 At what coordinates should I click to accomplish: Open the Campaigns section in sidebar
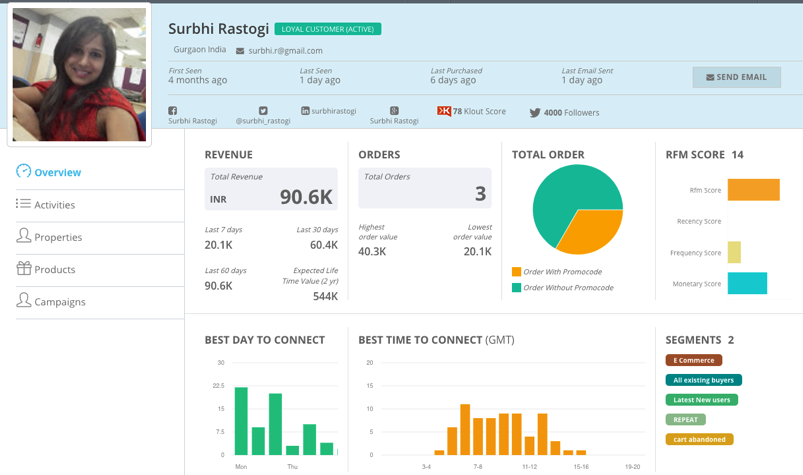pos(59,301)
